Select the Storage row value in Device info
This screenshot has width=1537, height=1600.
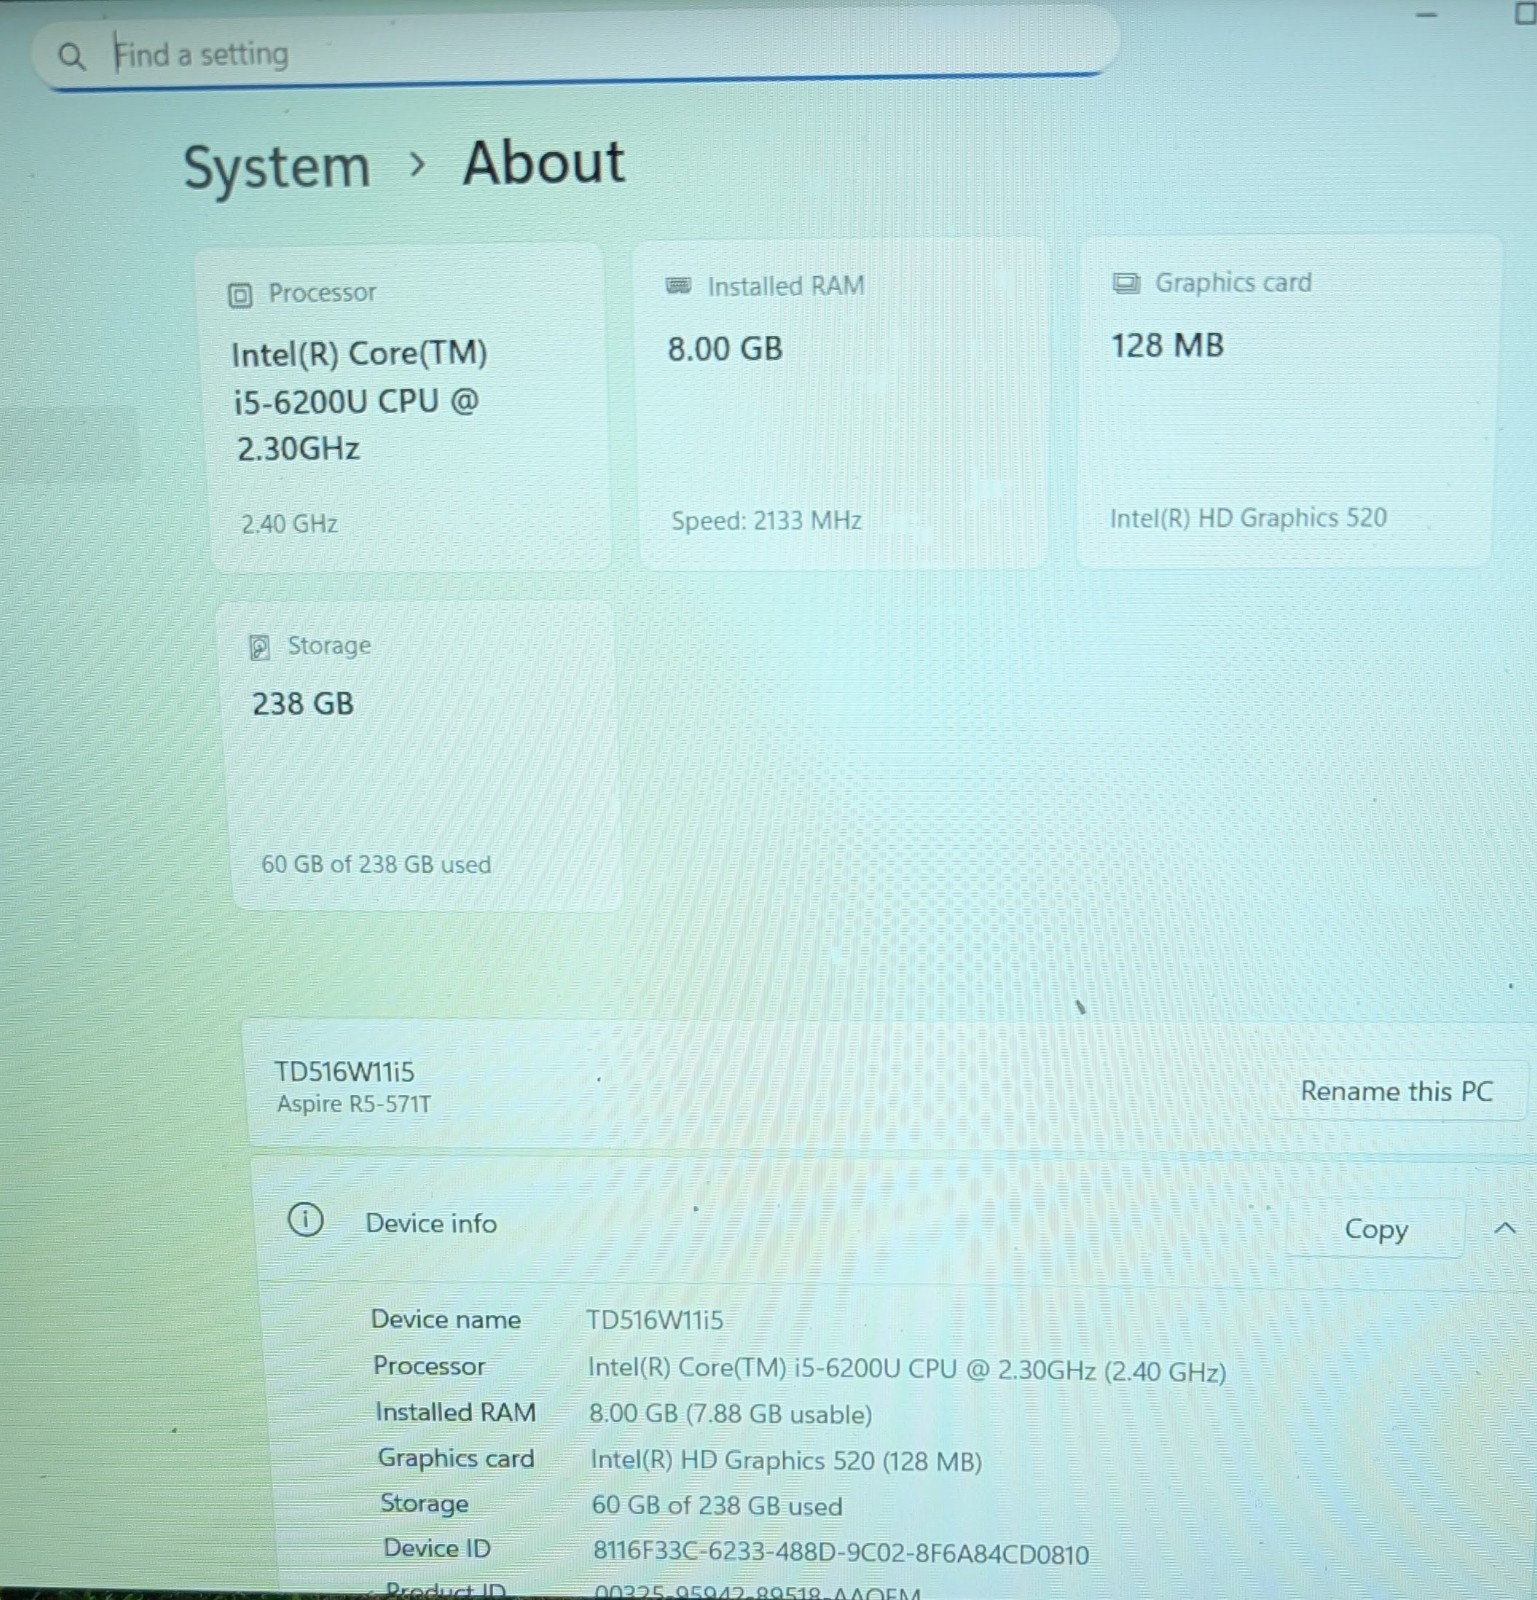click(717, 1506)
